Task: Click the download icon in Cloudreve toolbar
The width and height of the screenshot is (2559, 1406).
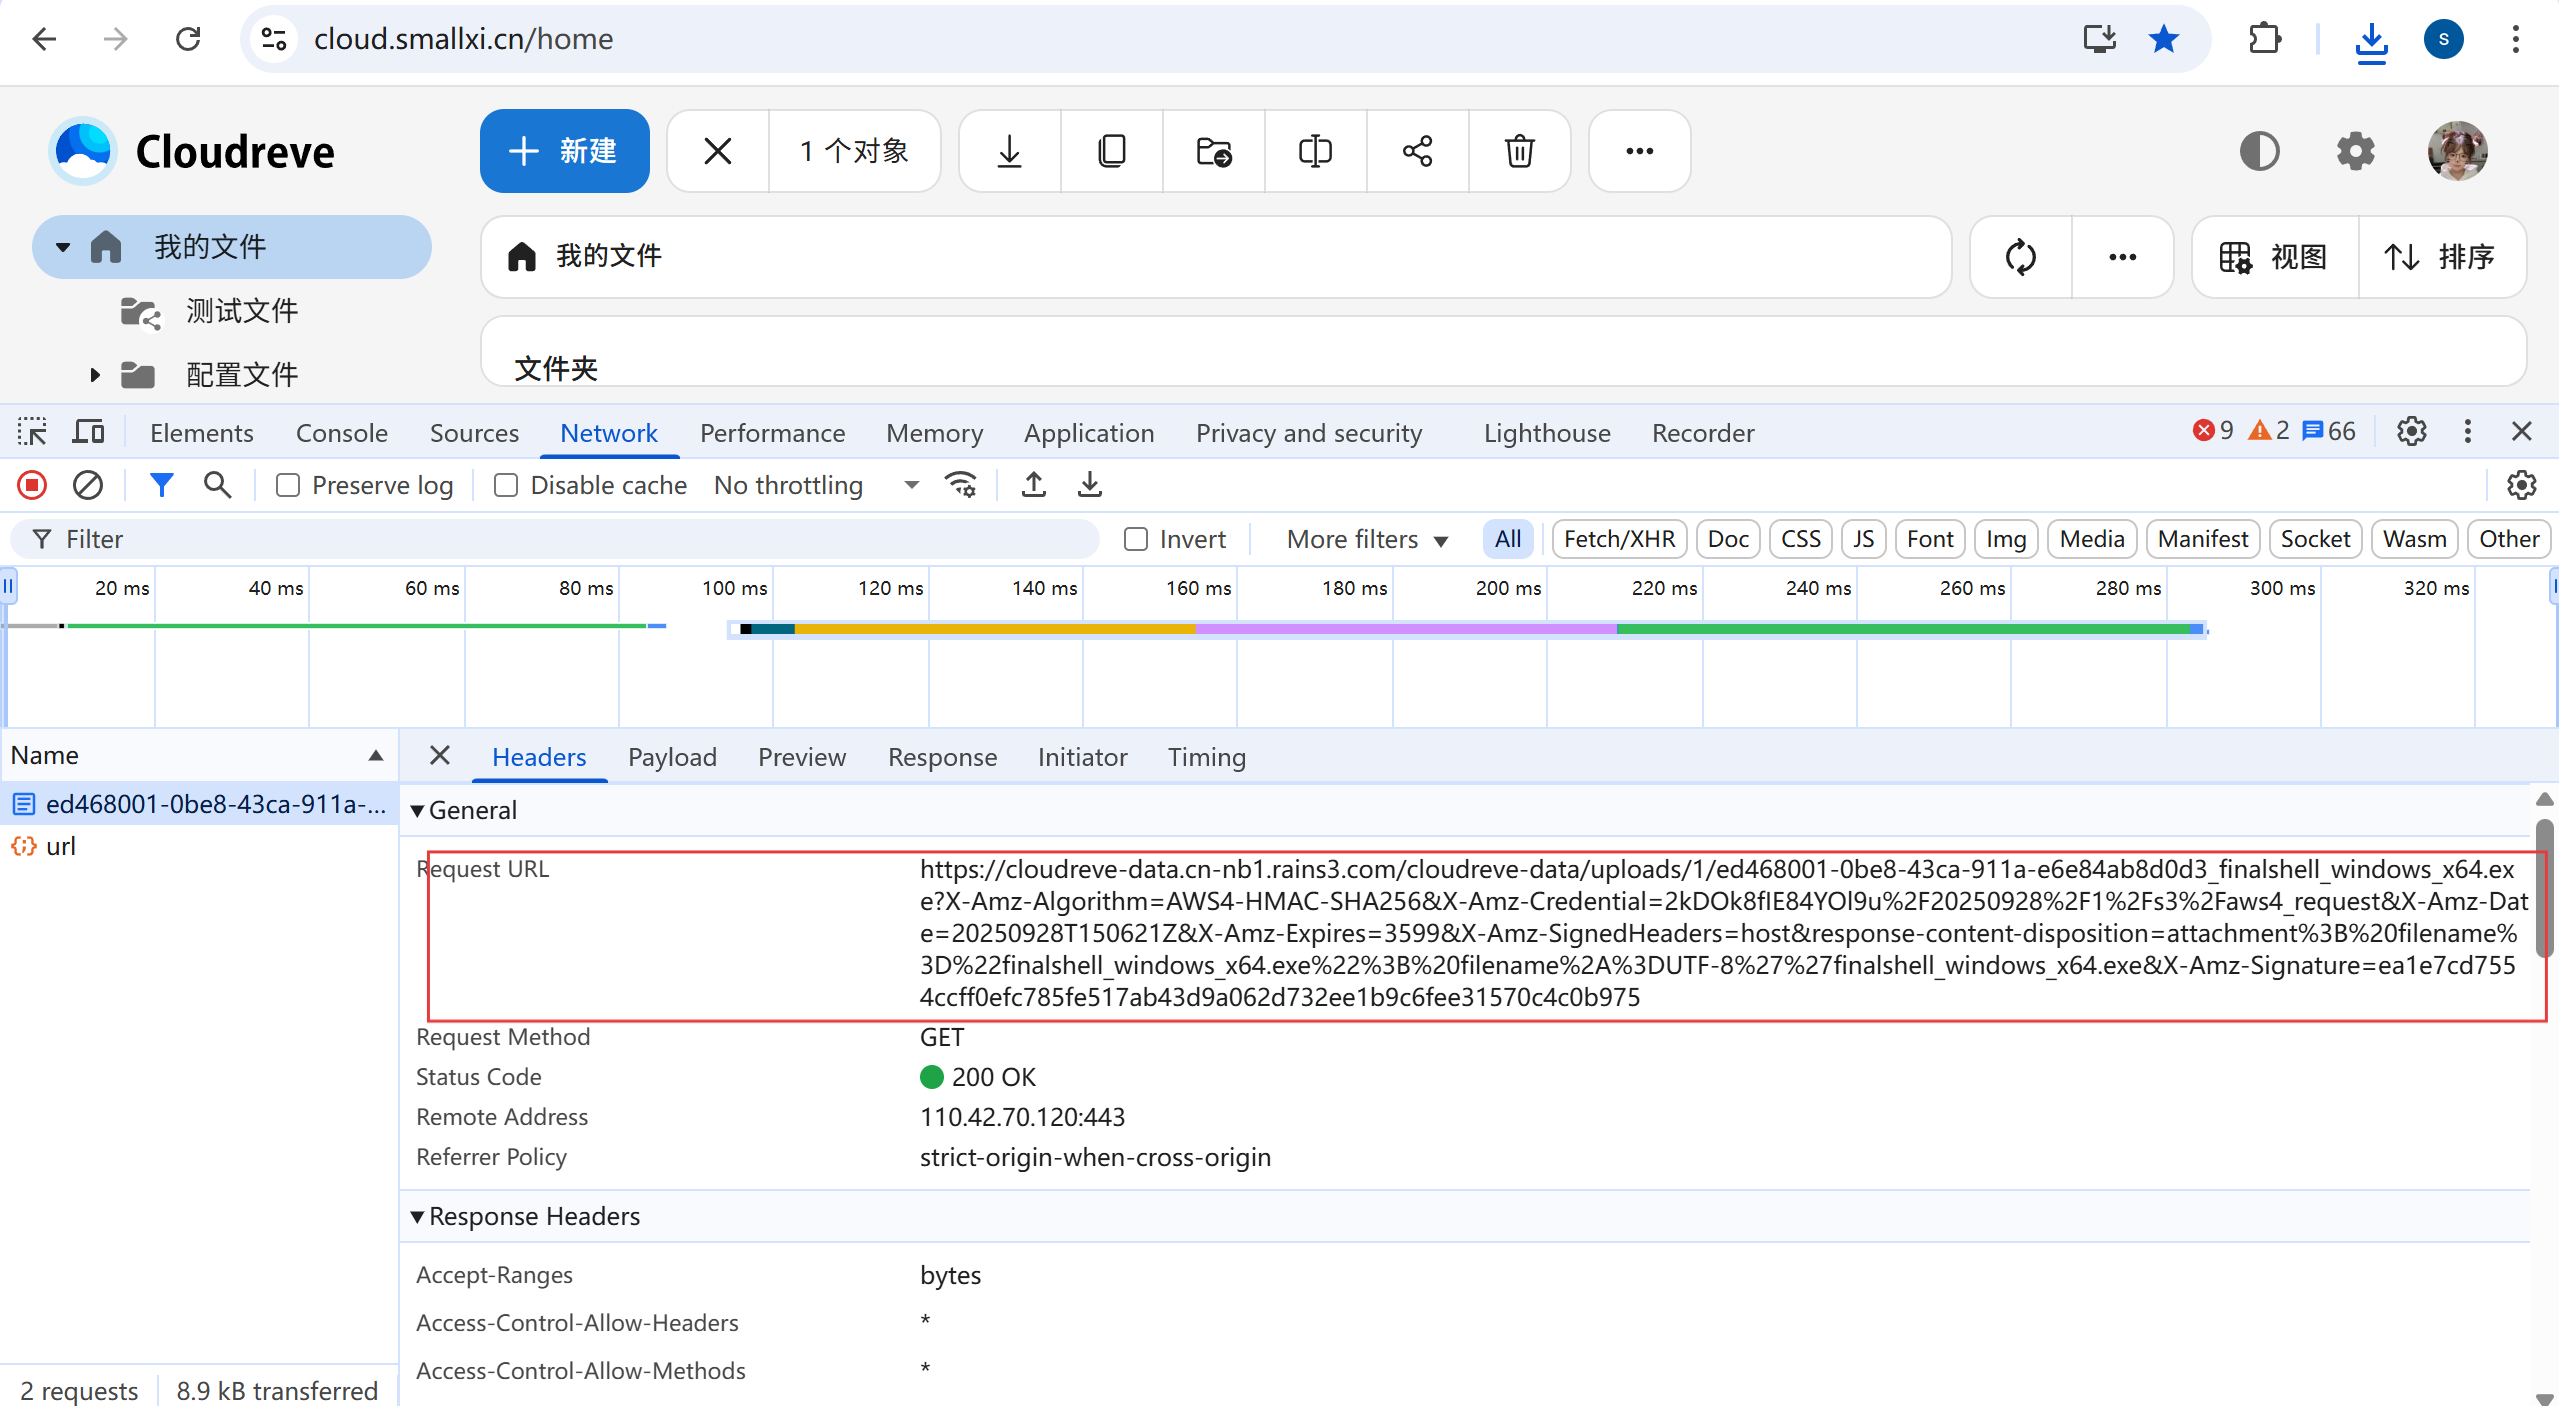Action: 1010,151
